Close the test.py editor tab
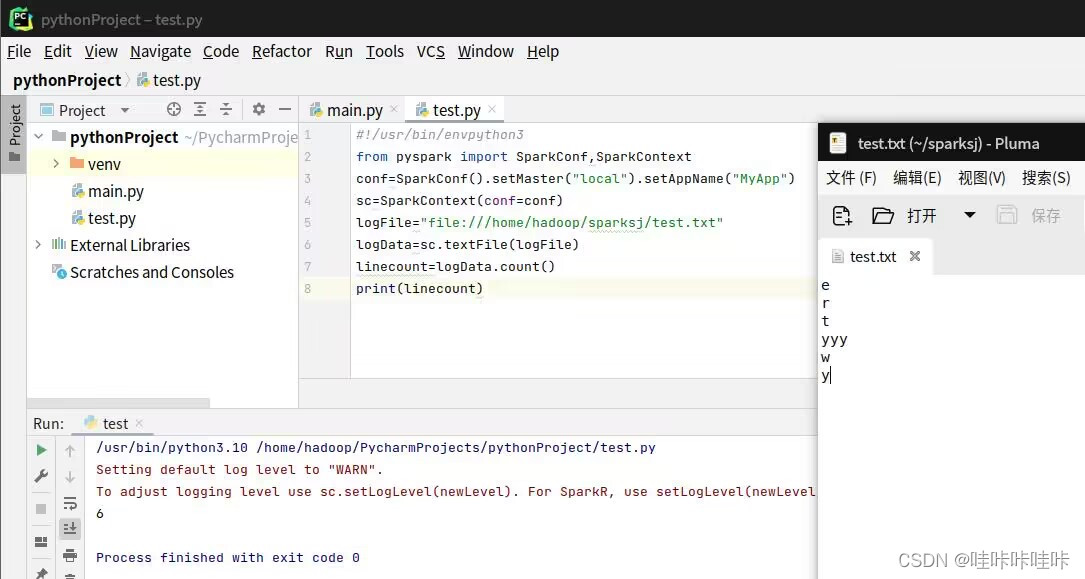Image resolution: width=1085 pixels, height=579 pixels. [492, 109]
